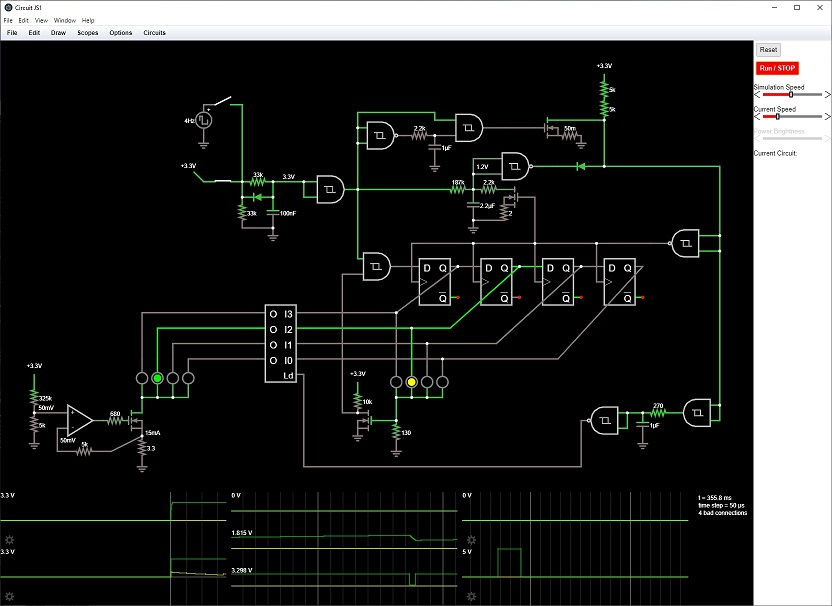Select the AND gate left of the flip-flops
The image size is (832, 606).
click(376, 266)
